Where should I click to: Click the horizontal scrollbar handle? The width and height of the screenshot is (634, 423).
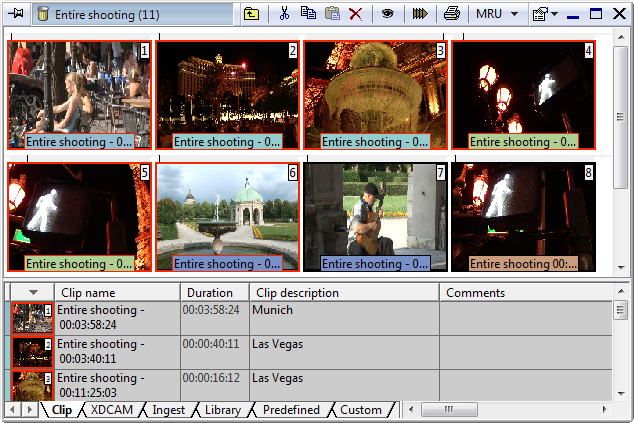tap(449, 409)
